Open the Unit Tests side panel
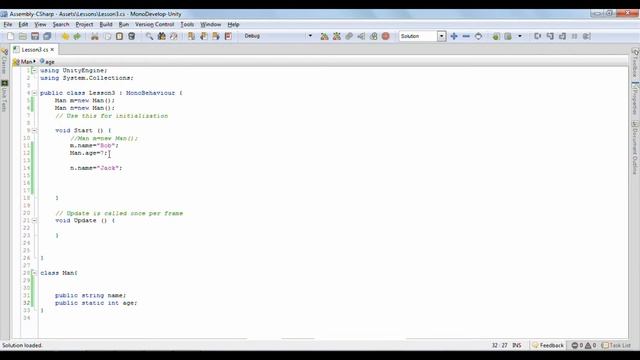The image size is (640, 360). click(4, 96)
